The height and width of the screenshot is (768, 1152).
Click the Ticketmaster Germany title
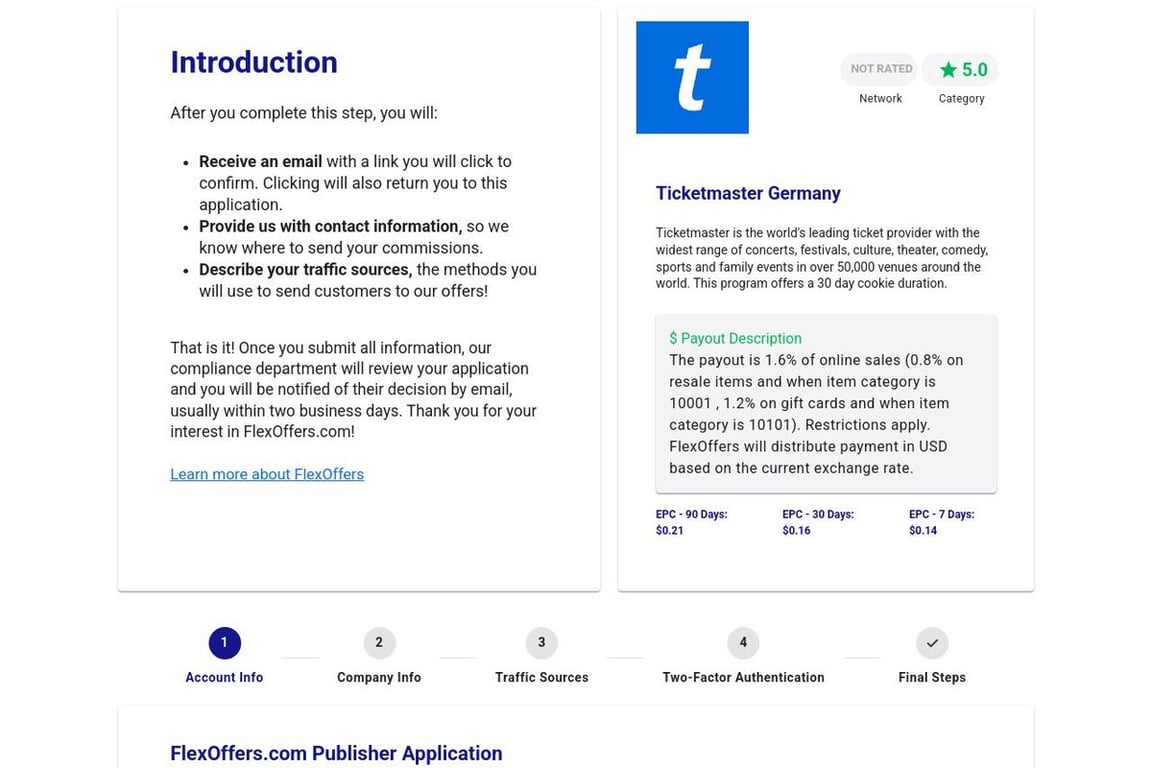click(x=748, y=193)
